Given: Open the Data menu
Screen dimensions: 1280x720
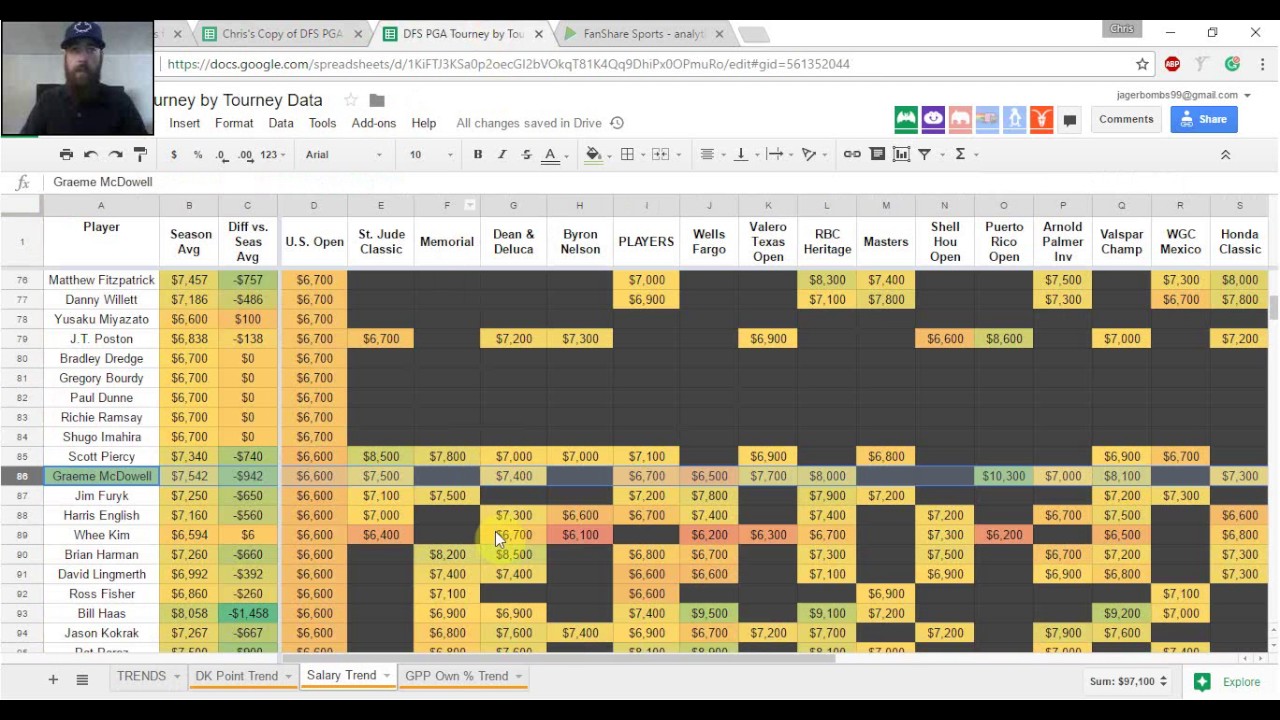Looking at the screenshot, I should pos(281,123).
